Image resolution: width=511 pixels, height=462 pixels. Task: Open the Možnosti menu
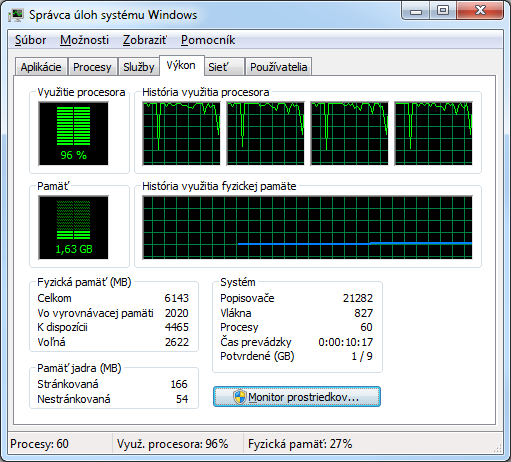click(x=84, y=40)
